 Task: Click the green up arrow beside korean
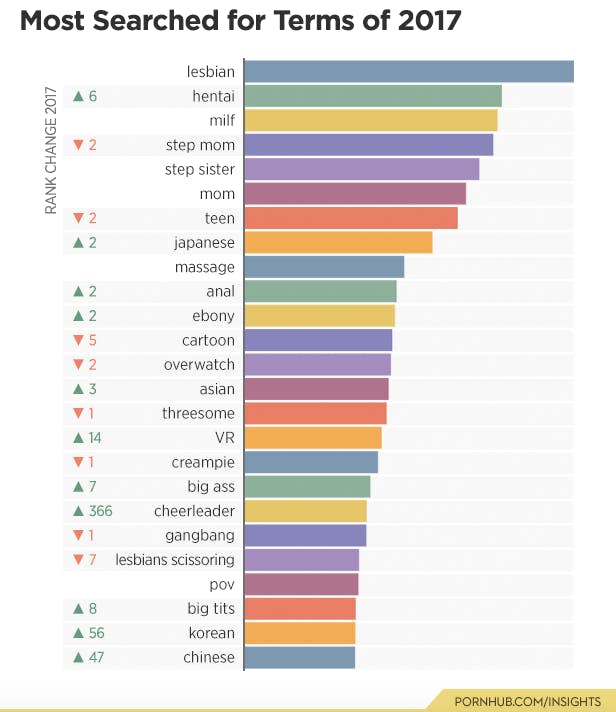click(79, 633)
